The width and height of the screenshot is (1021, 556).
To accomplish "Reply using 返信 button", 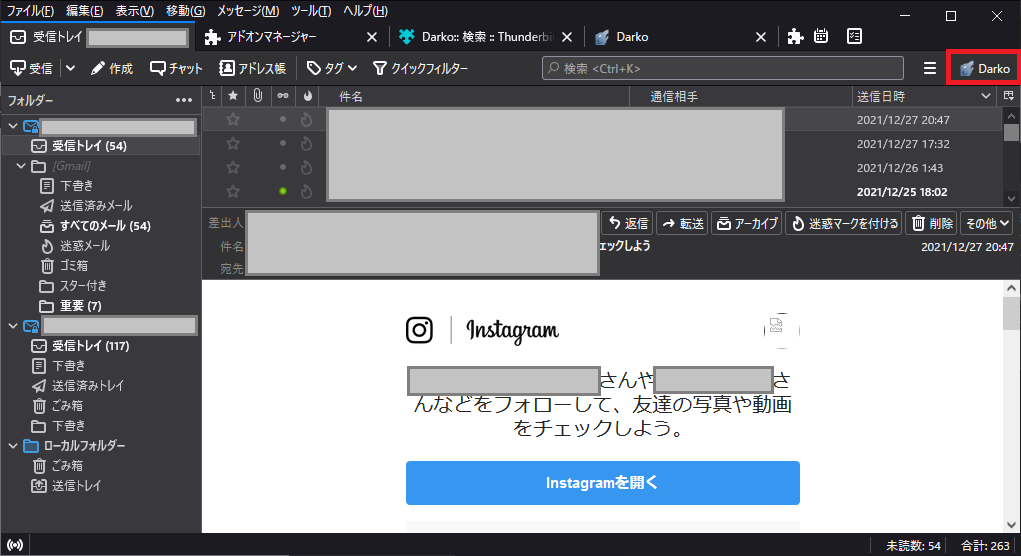I will pos(628,223).
